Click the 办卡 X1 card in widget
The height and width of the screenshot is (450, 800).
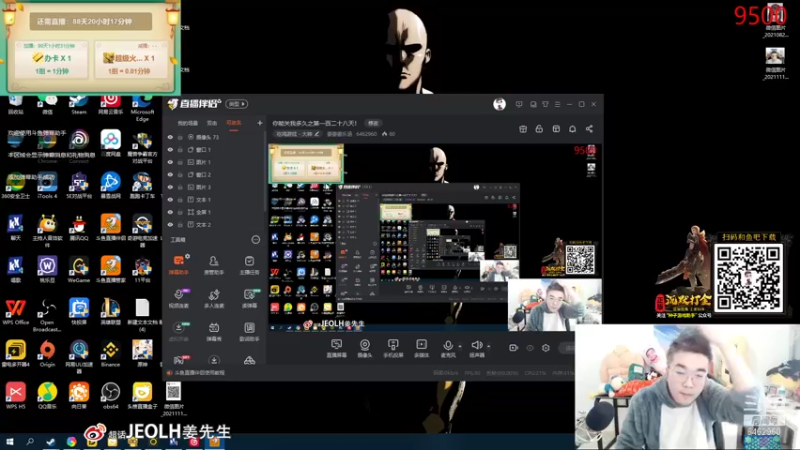point(52,60)
